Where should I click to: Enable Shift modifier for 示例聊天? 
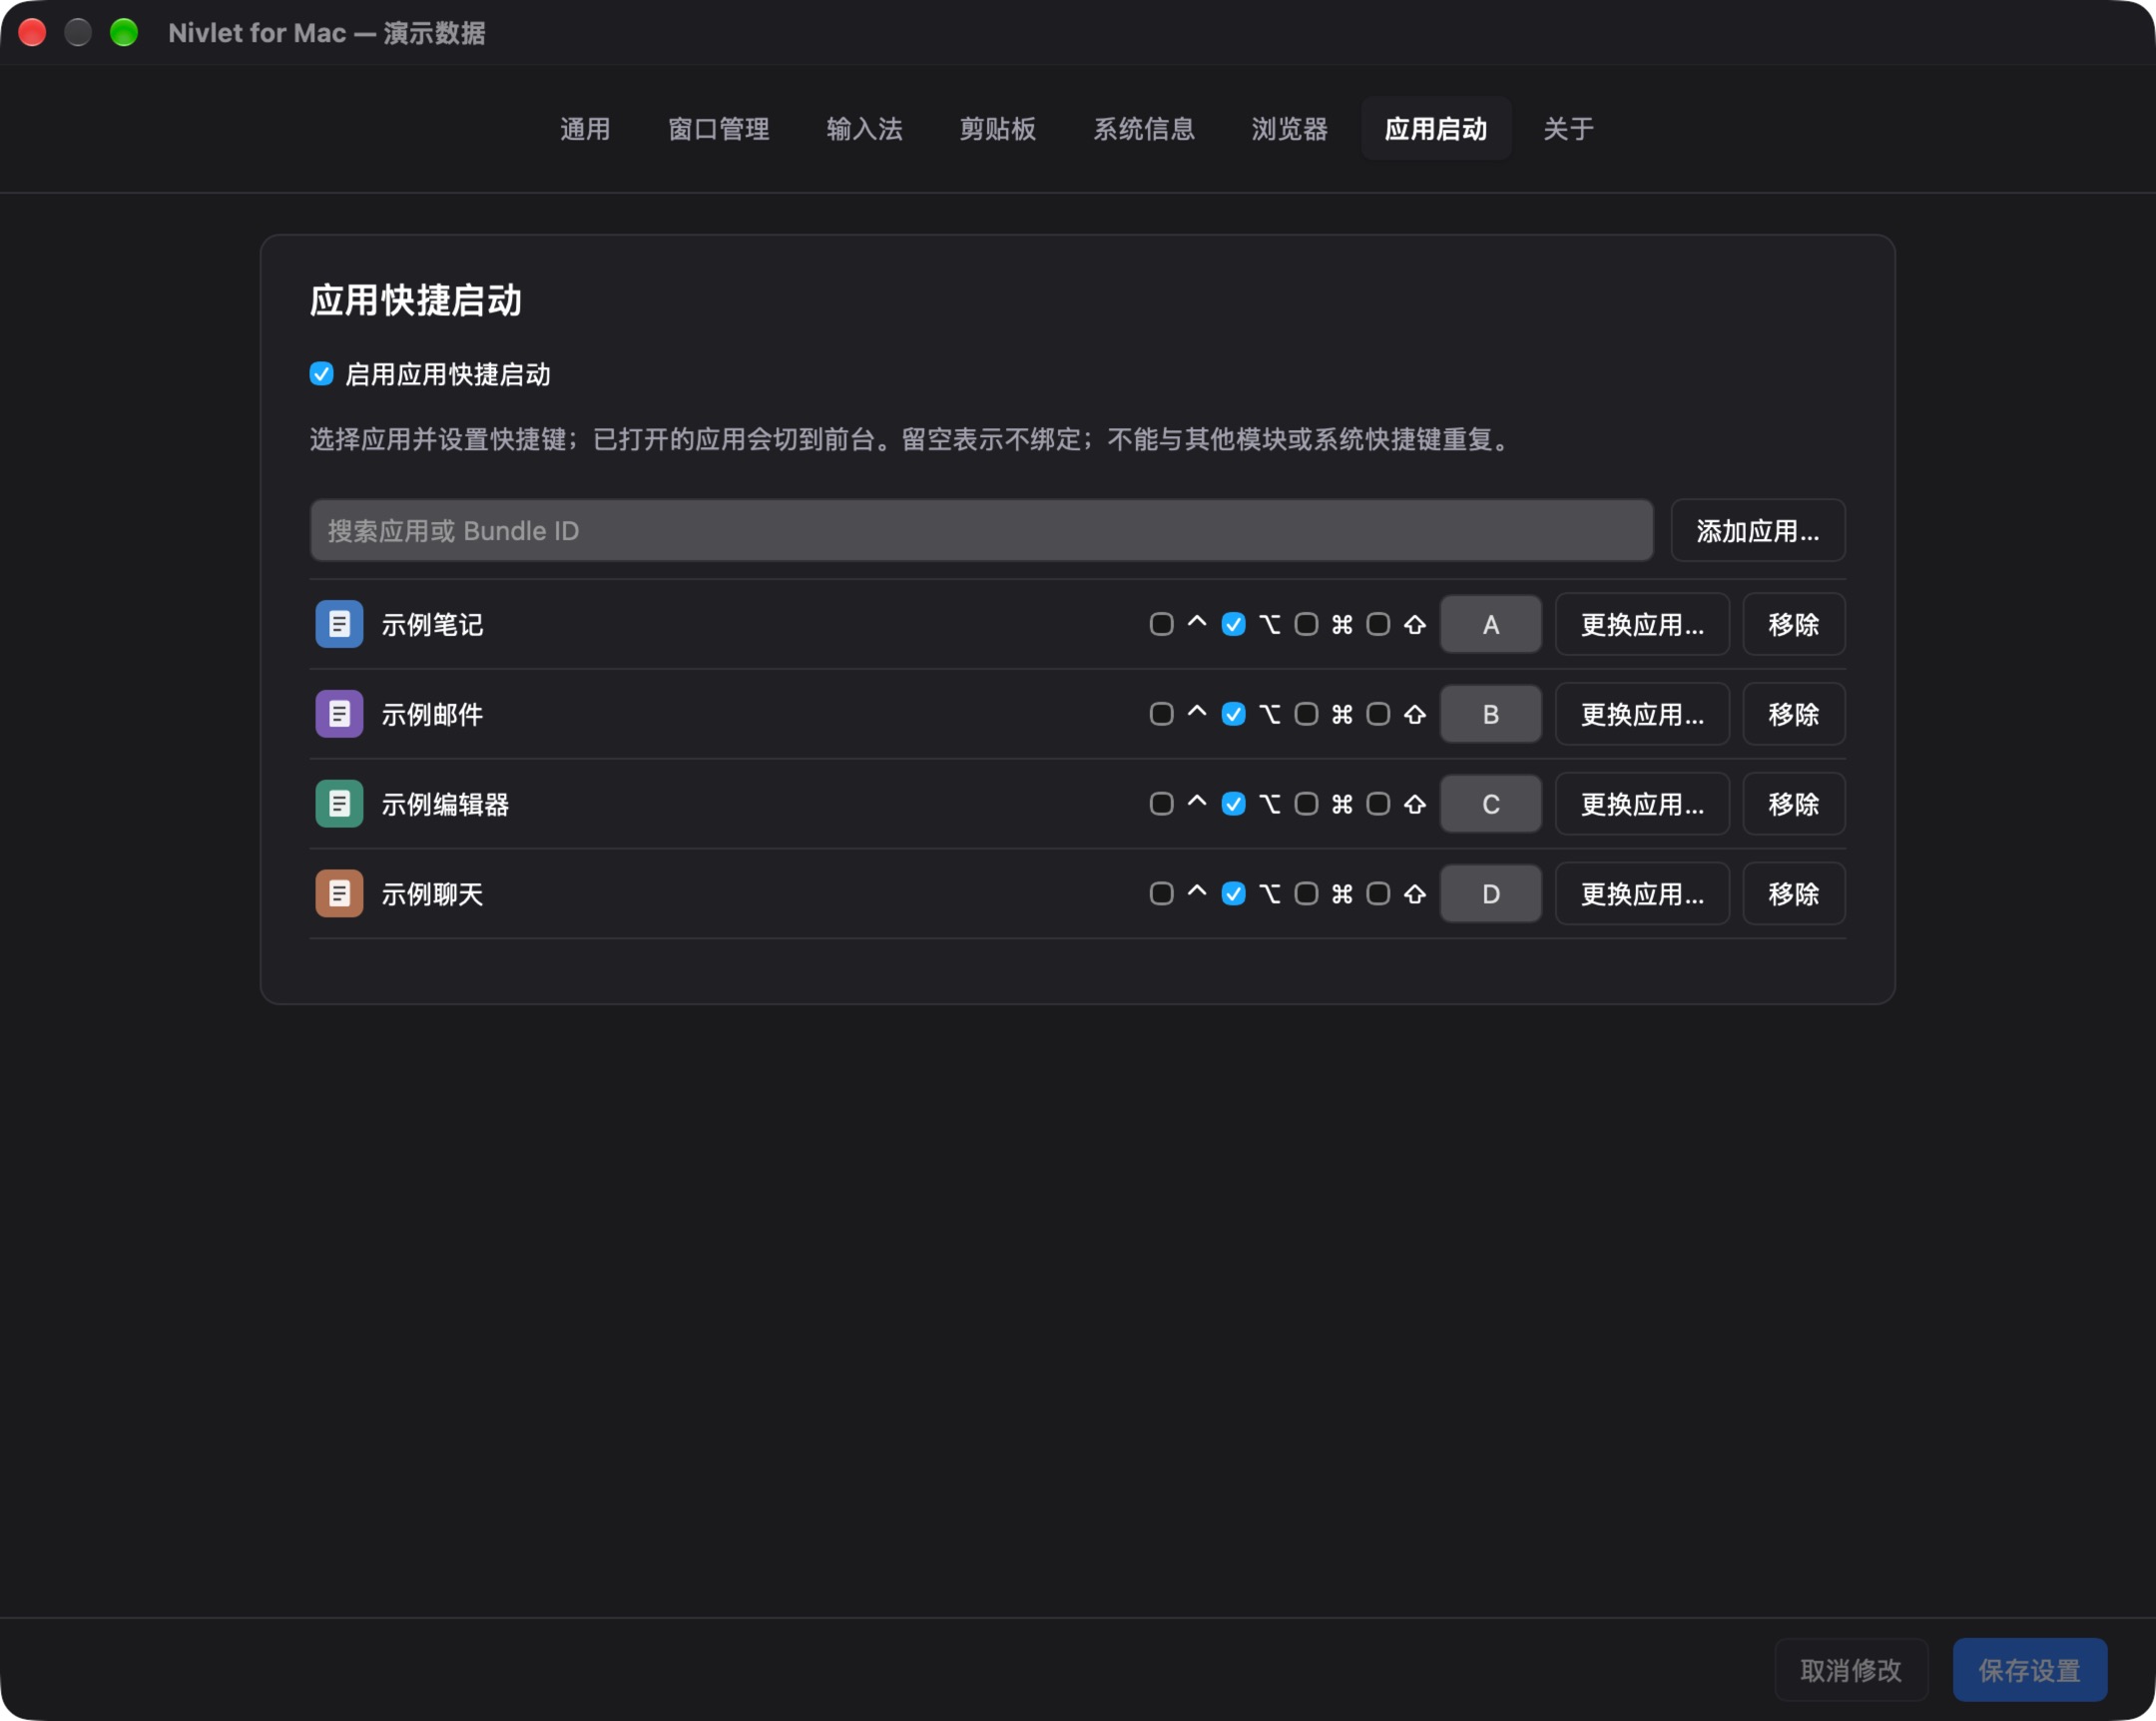pyautogui.click(x=1378, y=894)
